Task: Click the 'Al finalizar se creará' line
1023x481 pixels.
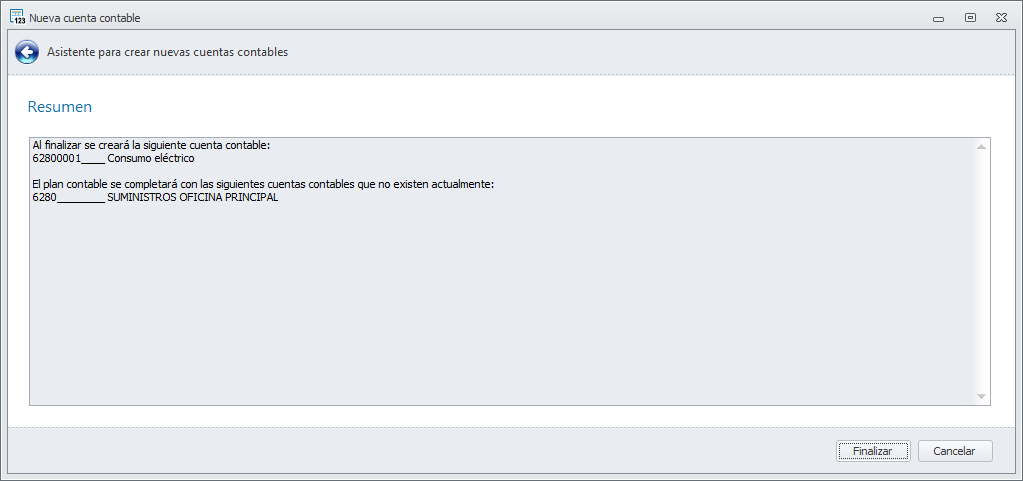Action: pos(151,145)
